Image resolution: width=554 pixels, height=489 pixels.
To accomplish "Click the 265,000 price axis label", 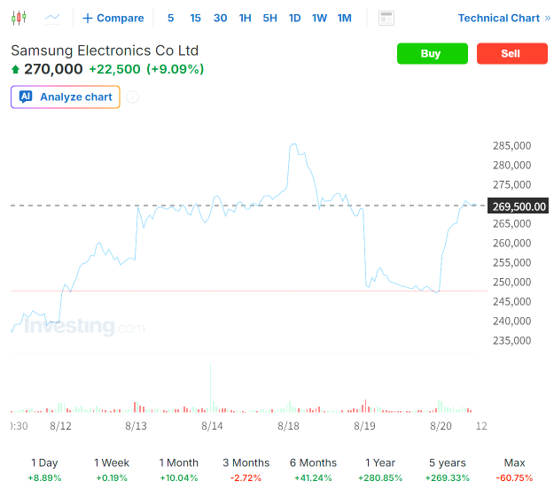I will point(512,223).
